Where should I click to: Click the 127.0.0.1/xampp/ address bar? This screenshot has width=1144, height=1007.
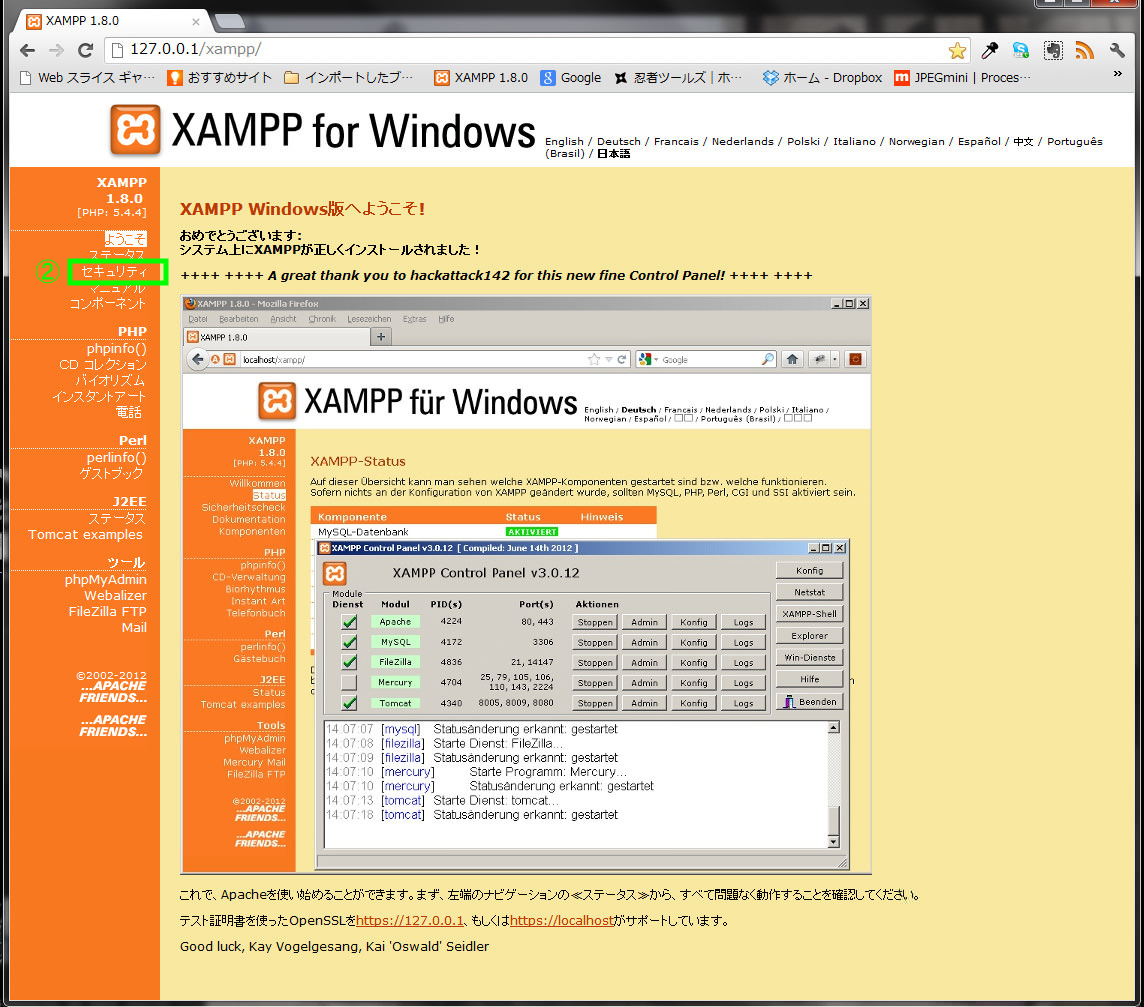536,50
